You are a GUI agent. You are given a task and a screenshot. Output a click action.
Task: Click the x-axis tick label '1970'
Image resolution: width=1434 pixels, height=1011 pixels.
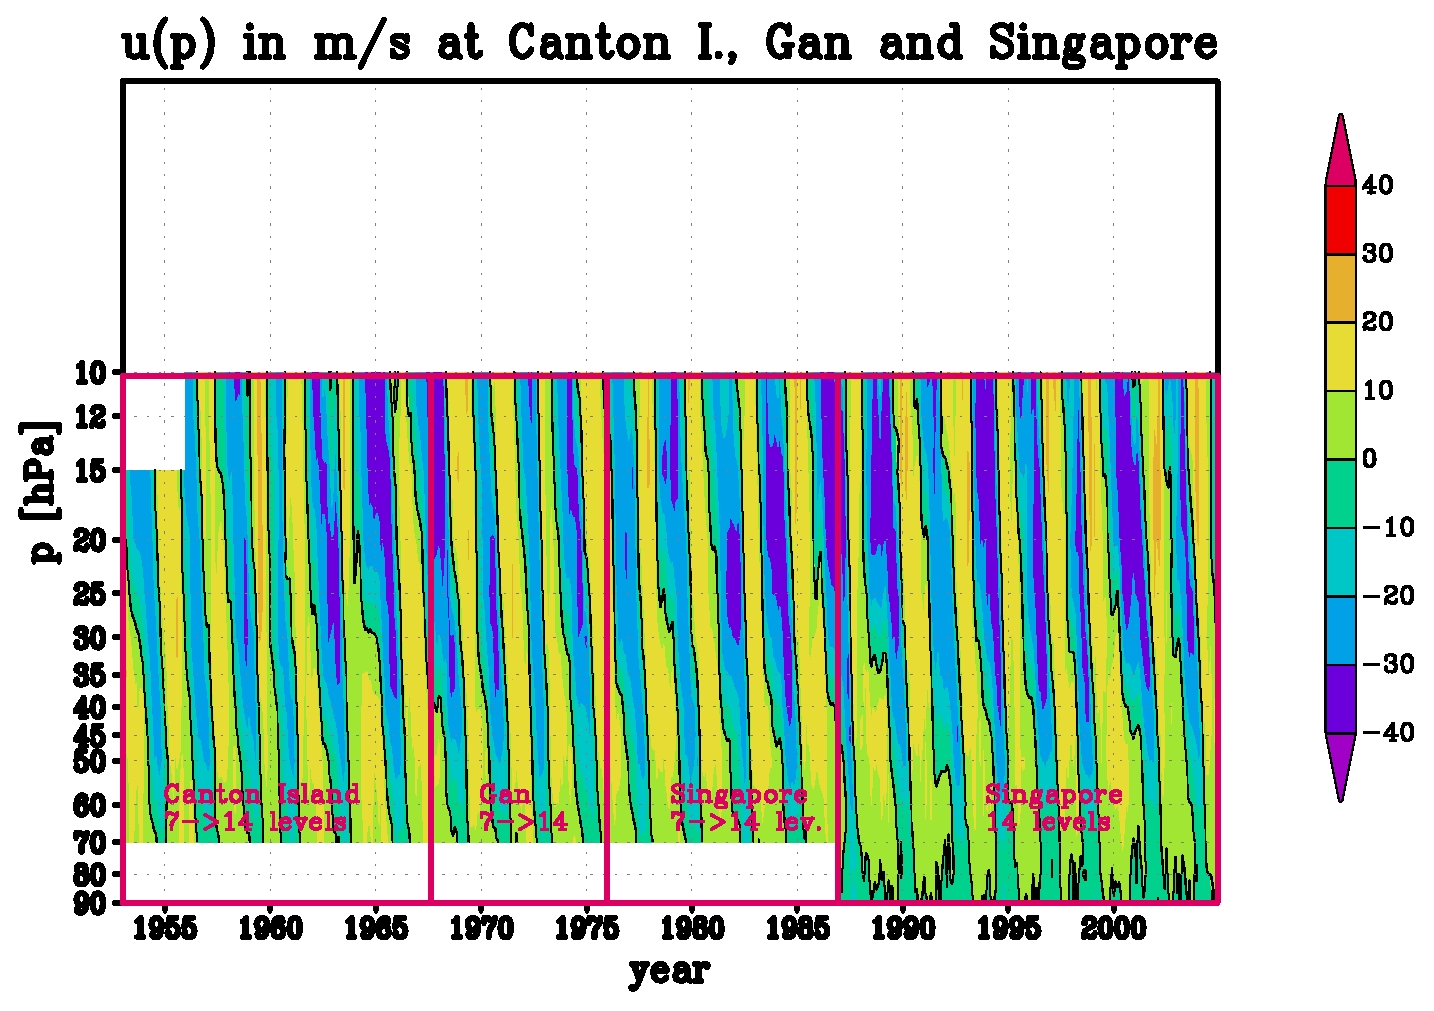(481, 929)
